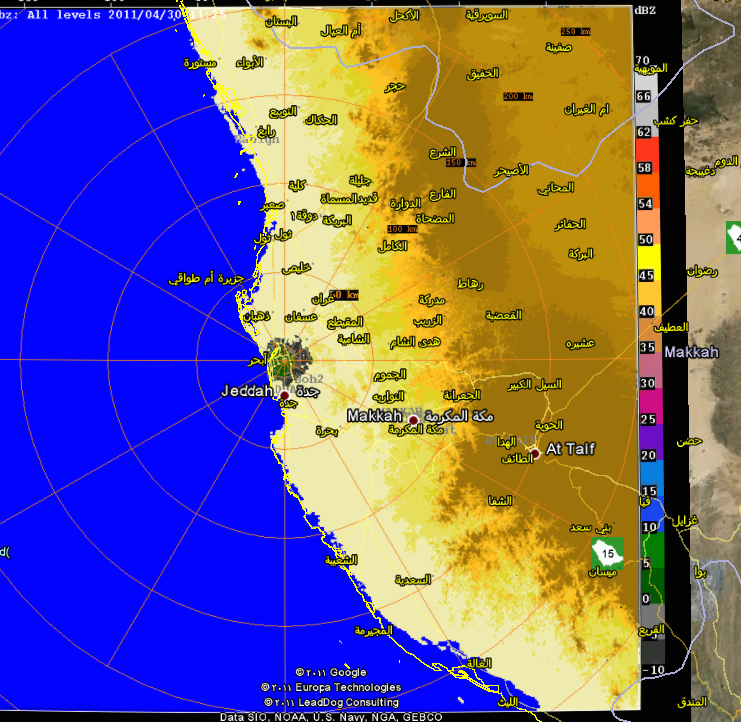This screenshot has width=741, height=722.
Task: Click the "حجر" town label
Action: [395, 86]
